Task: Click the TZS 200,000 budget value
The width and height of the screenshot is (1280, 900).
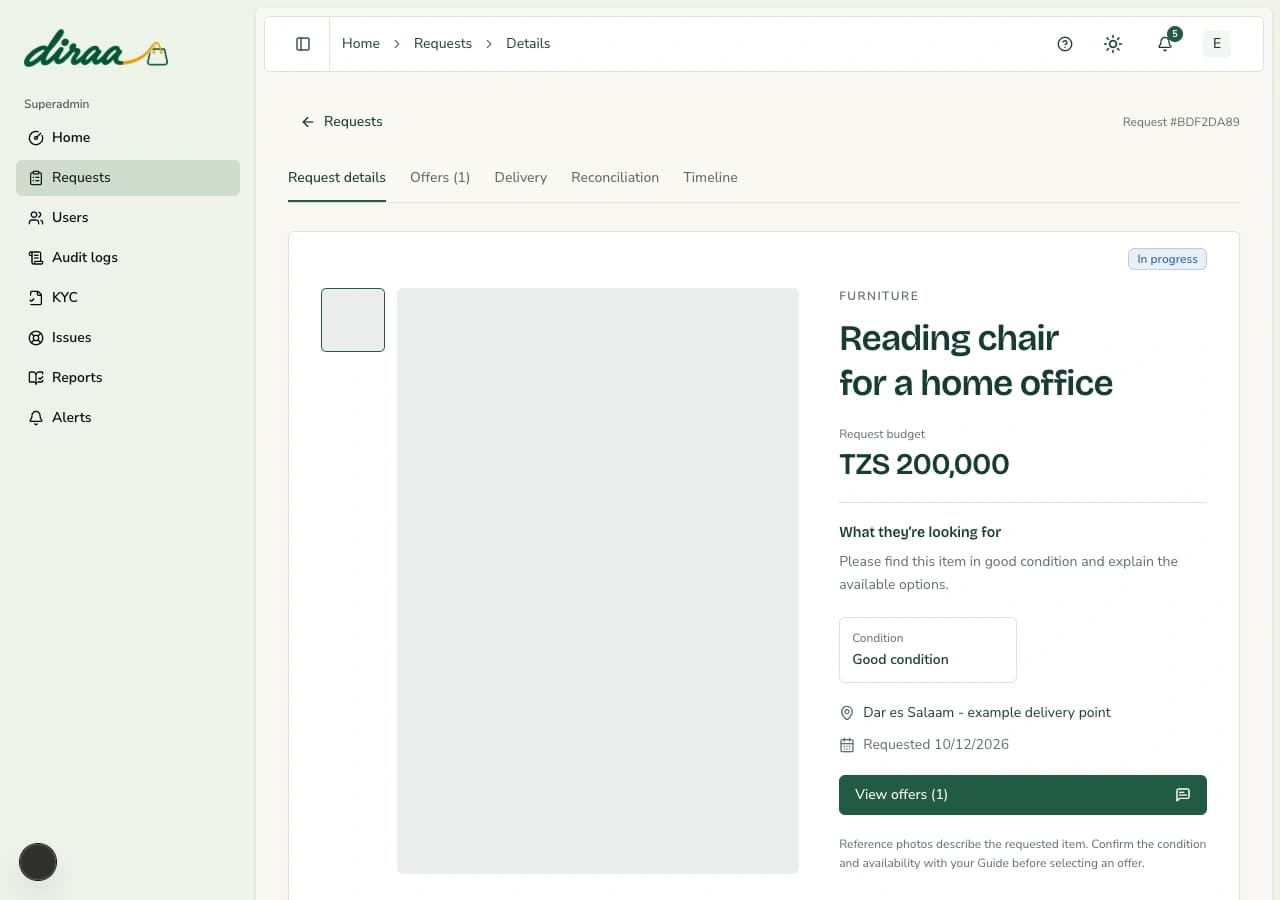Action: 924,464
